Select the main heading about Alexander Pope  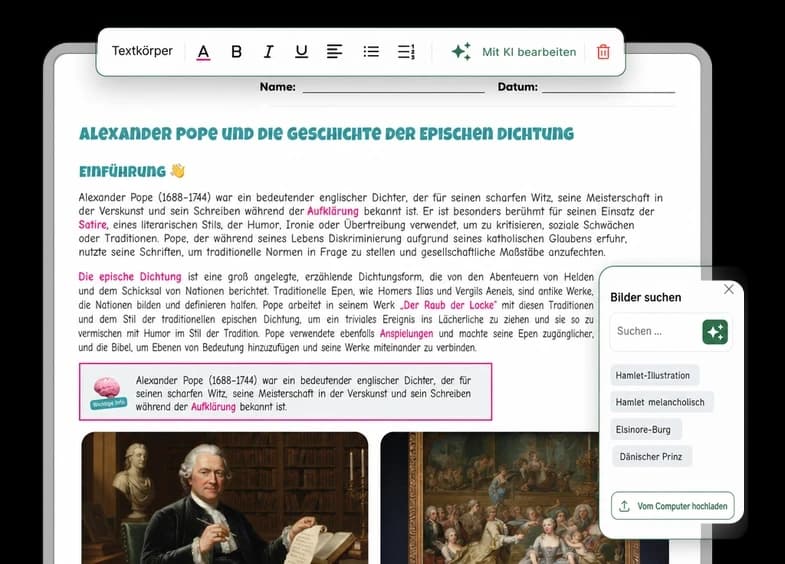click(326, 134)
